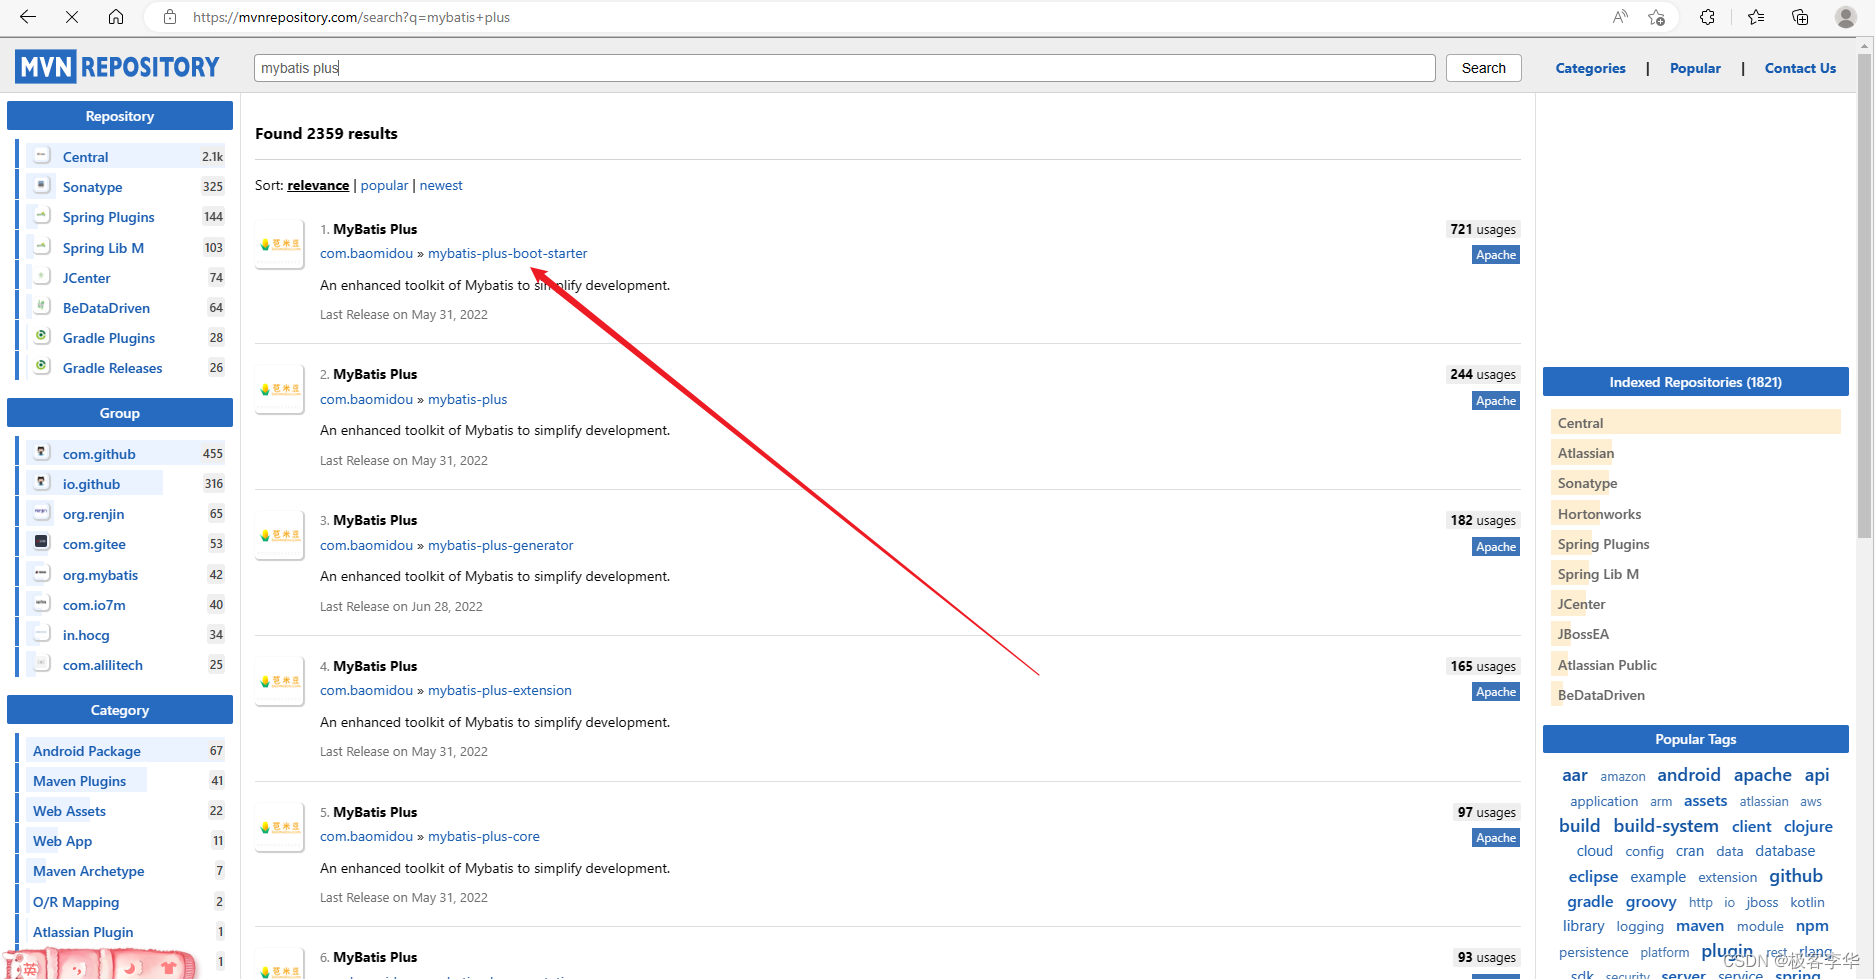This screenshot has height=979, width=1875.
Task: Stop loading the page with the X button
Action: click(72, 17)
